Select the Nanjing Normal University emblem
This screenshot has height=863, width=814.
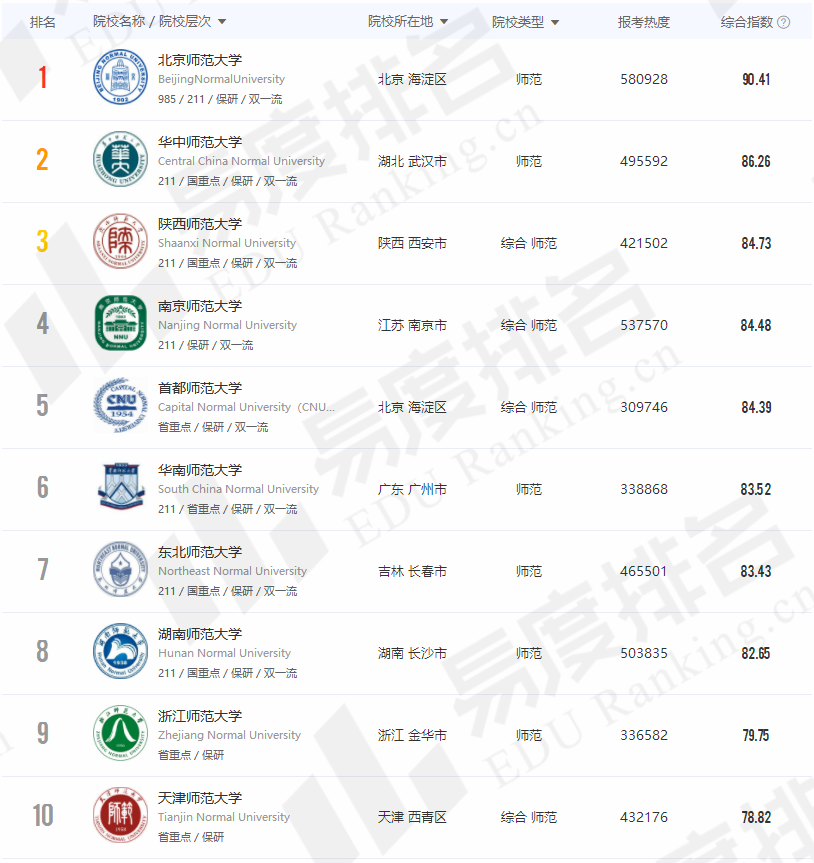coord(121,323)
